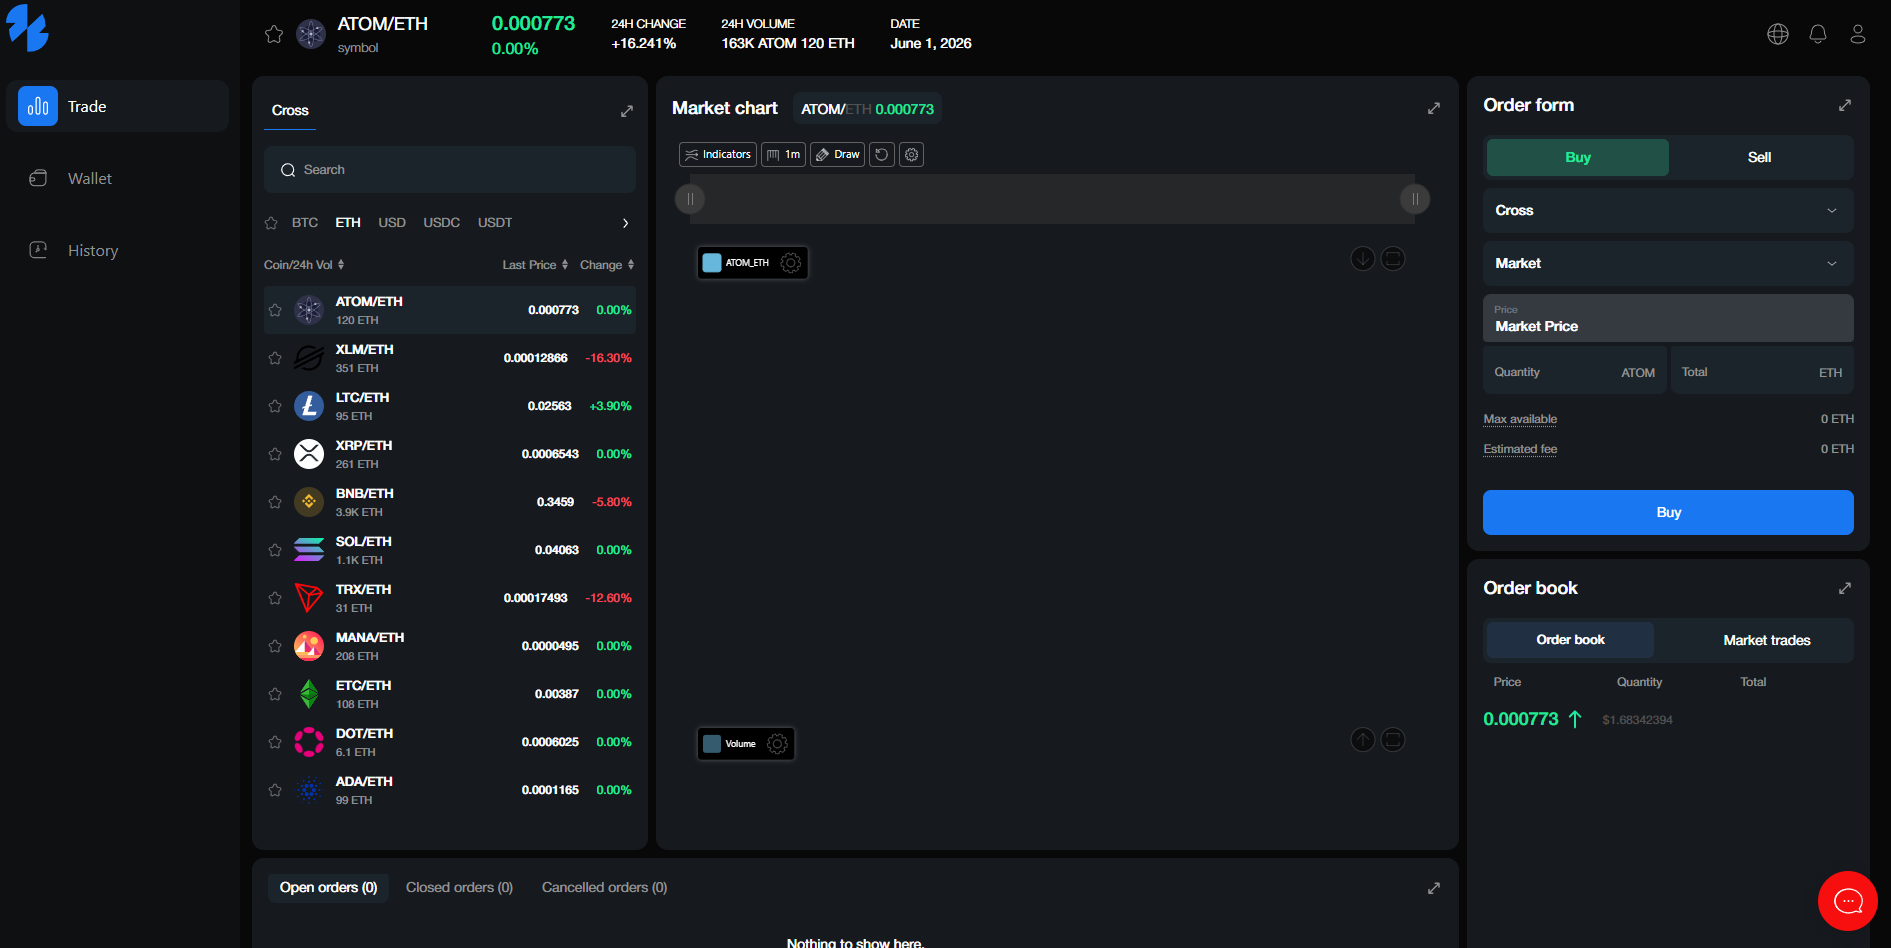The height and width of the screenshot is (948, 1891).
Task: Open the Trade section in sidebar
Action: [118, 106]
